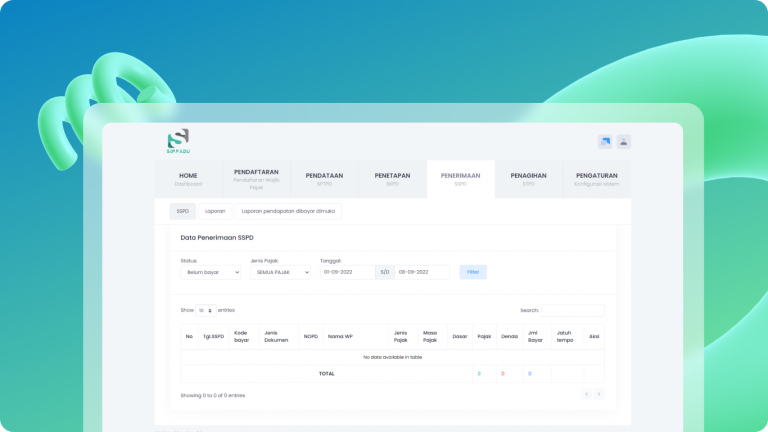Go to next table page arrow
768x432 pixels.
(599, 394)
